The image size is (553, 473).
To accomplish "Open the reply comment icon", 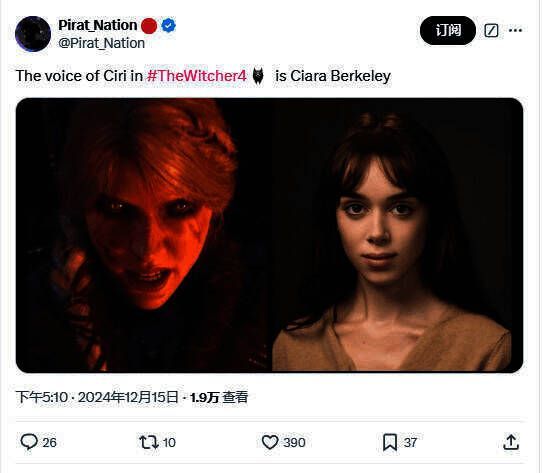I will [x=29, y=442].
